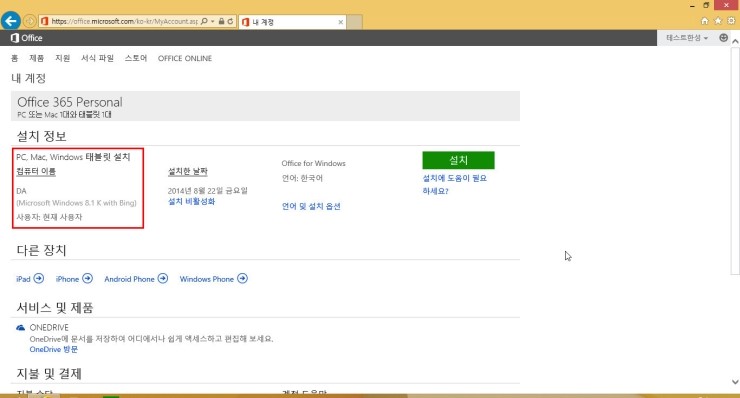This screenshot has height=398, width=740.
Task: Open the OneDrive 방문 link
Action: pyautogui.click(x=53, y=349)
